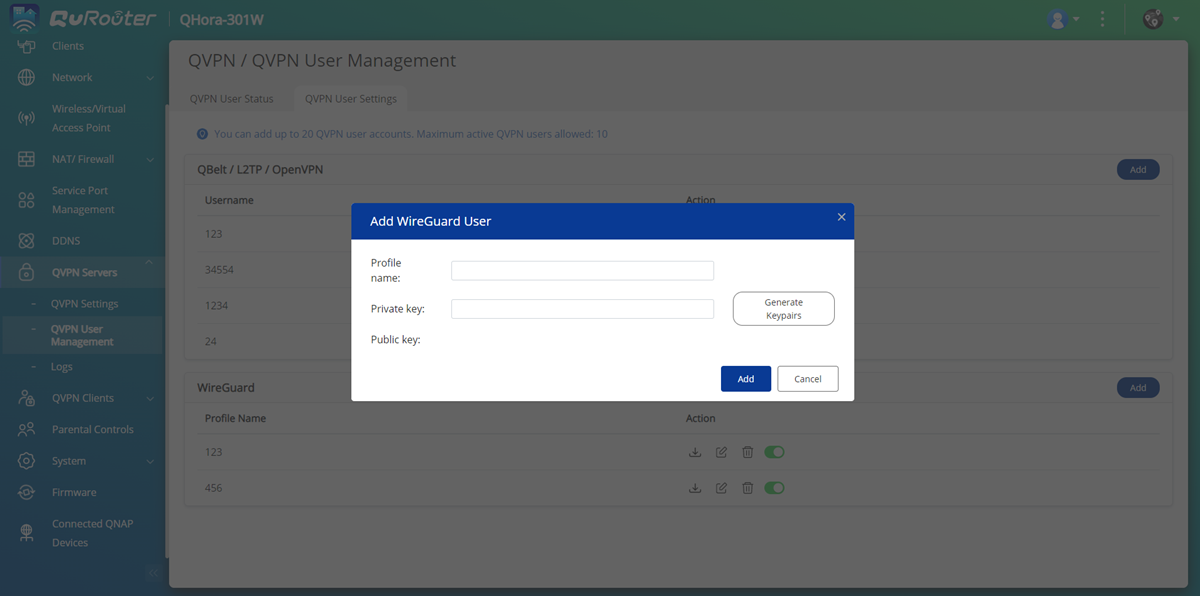The height and width of the screenshot is (596, 1200).
Task: Click the DDNS icon
Action: coord(27,241)
